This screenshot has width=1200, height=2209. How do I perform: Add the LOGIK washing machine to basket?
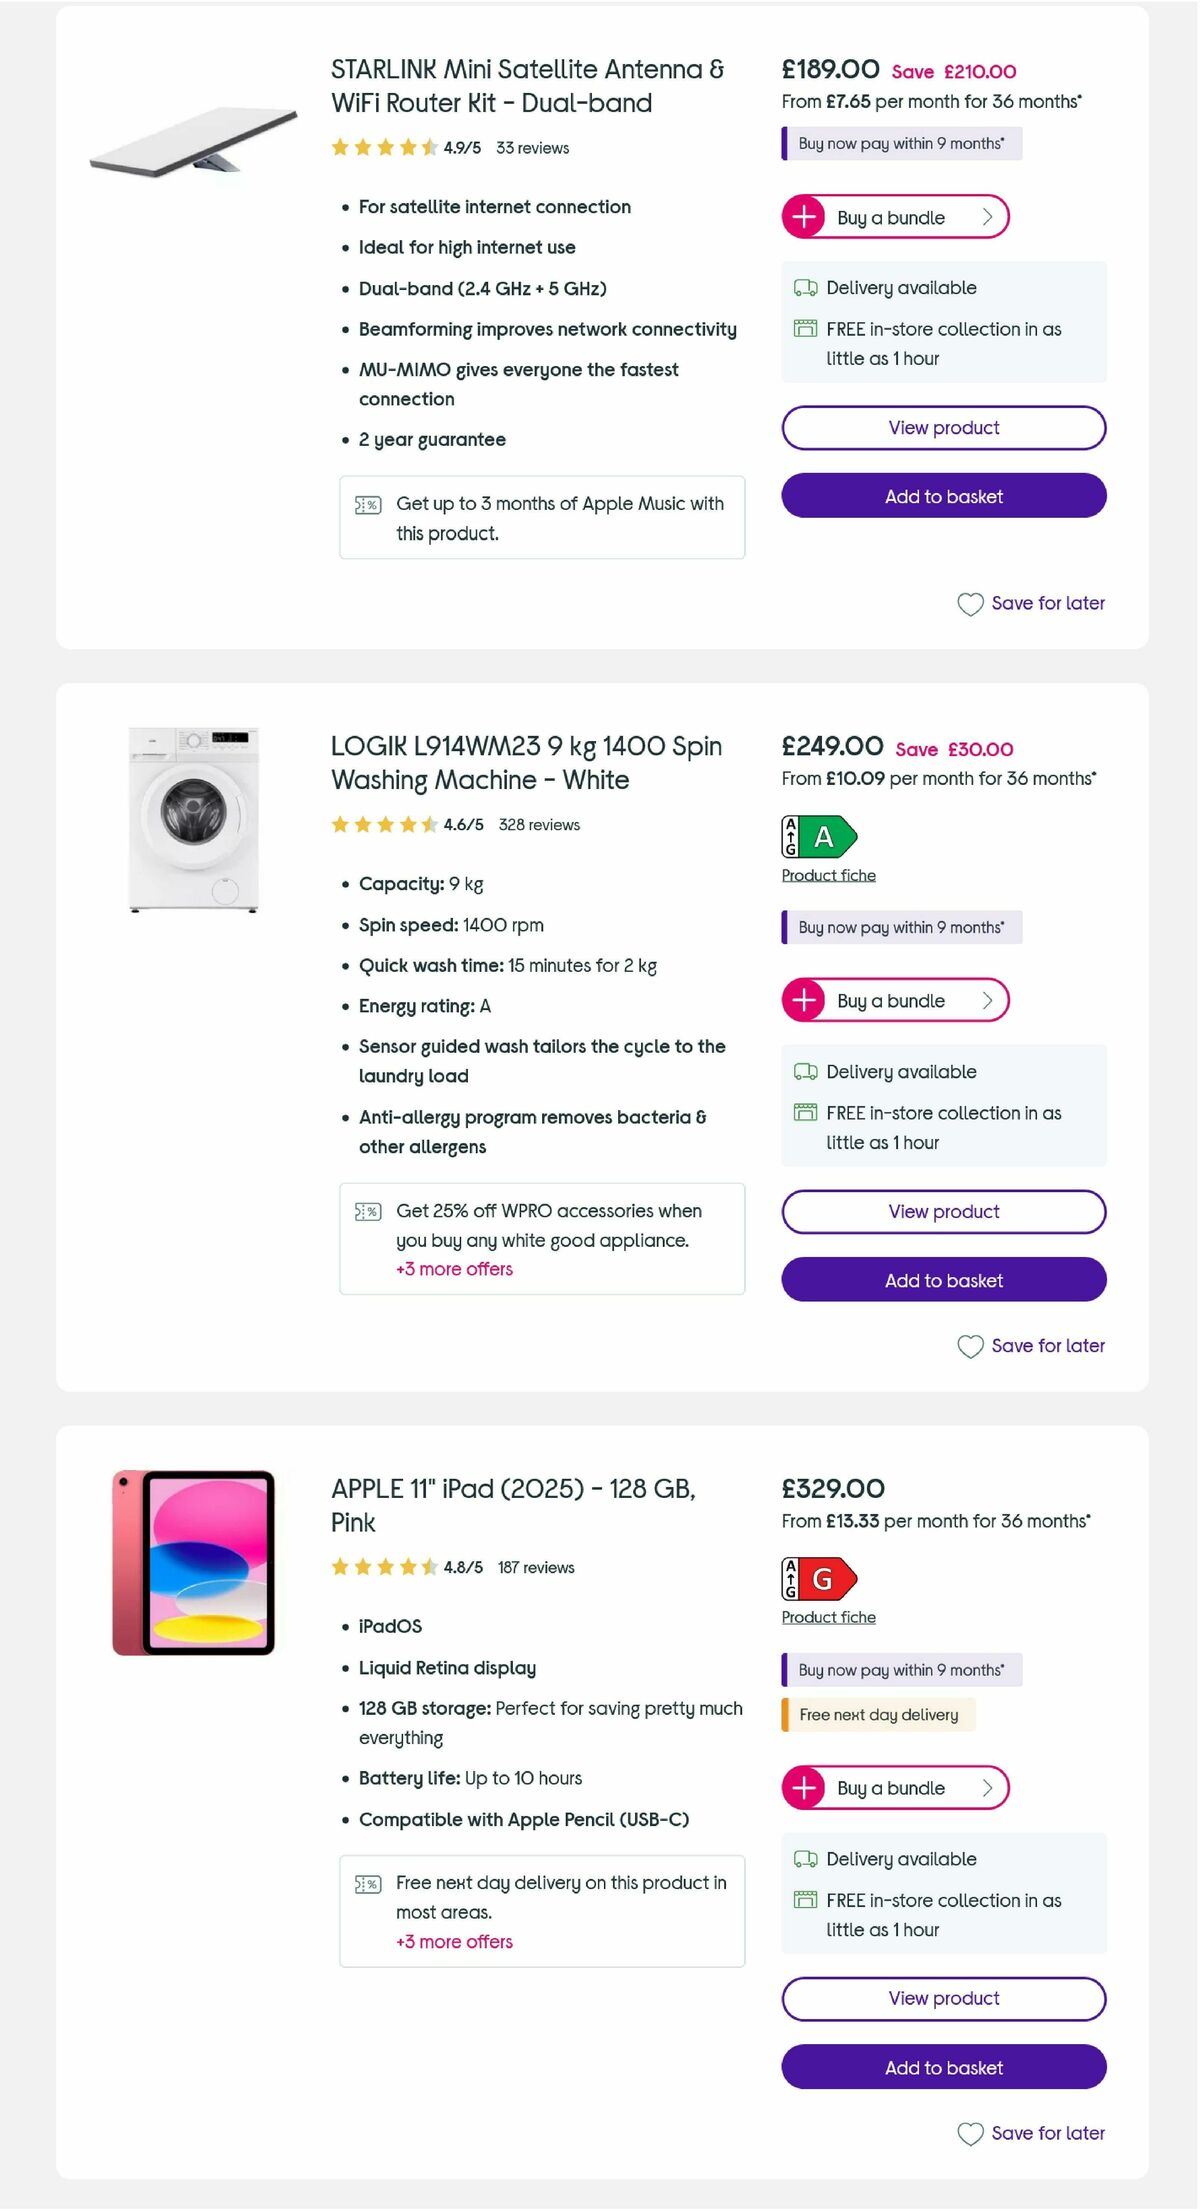click(942, 1281)
